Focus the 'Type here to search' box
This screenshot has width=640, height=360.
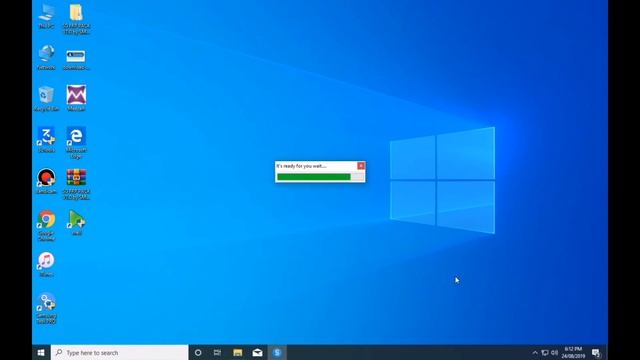pos(120,353)
